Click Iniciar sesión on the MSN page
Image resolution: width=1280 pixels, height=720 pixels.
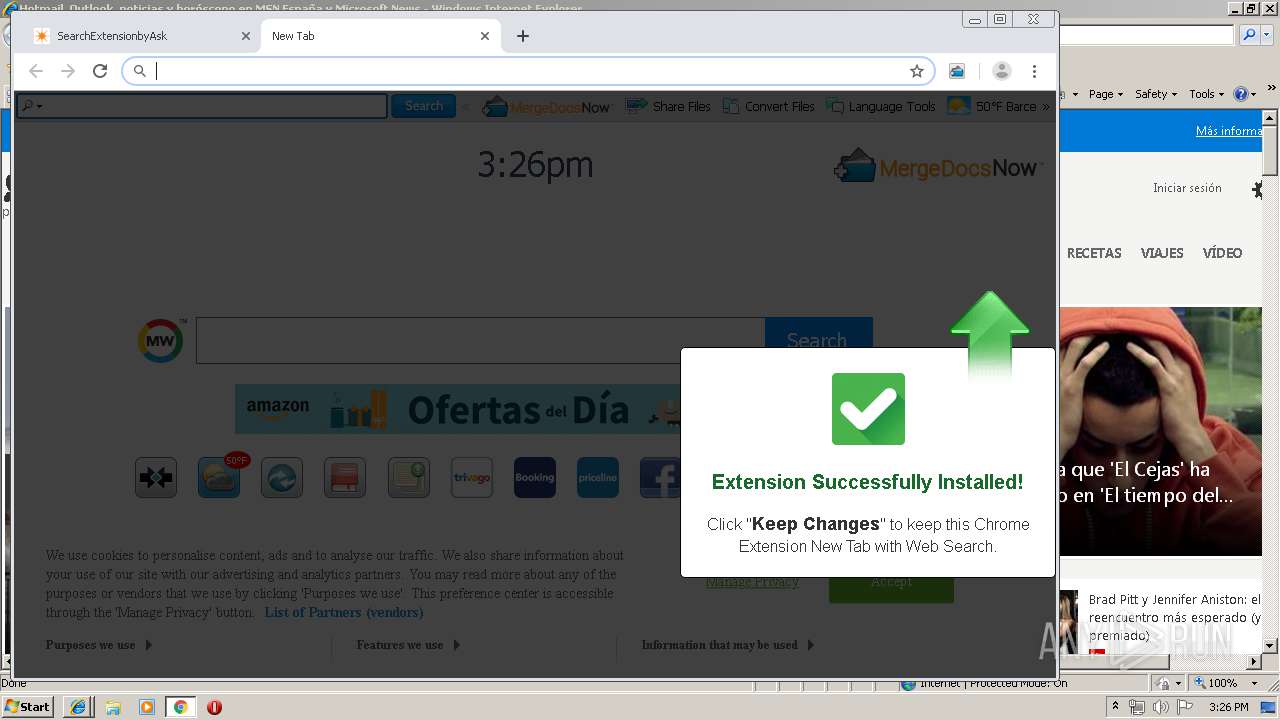coord(1187,188)
